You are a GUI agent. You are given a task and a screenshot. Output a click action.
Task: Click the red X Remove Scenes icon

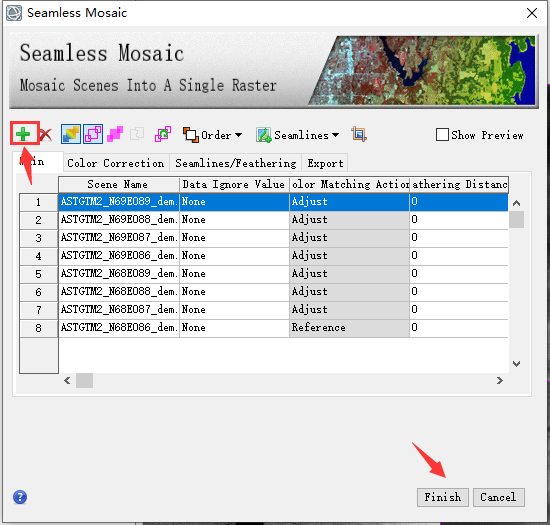click(45, 134)
